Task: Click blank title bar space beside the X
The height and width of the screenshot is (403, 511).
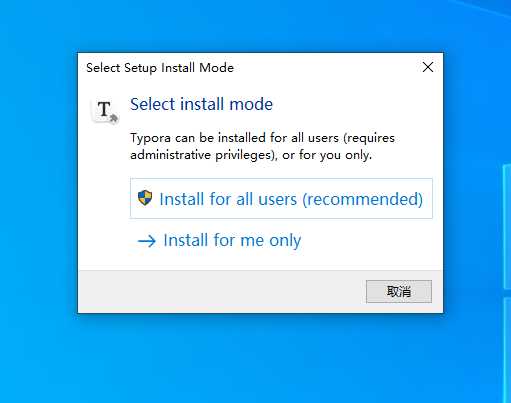Action: [327, 67]
